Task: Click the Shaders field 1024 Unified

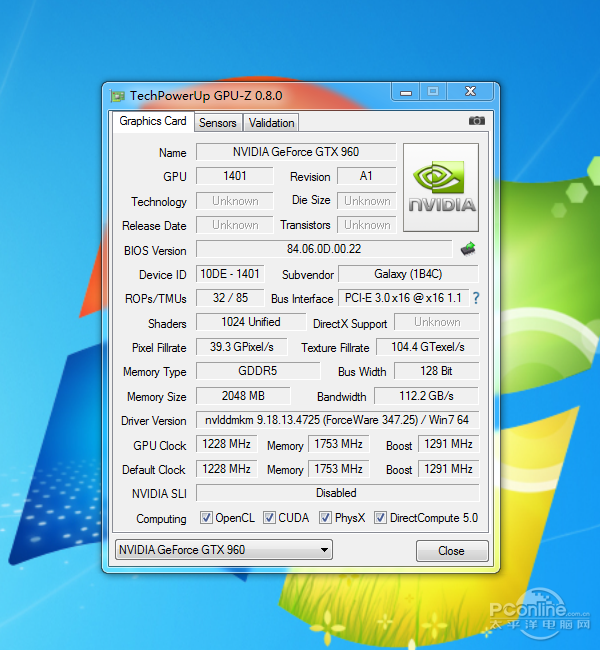Action: [251, 322]
